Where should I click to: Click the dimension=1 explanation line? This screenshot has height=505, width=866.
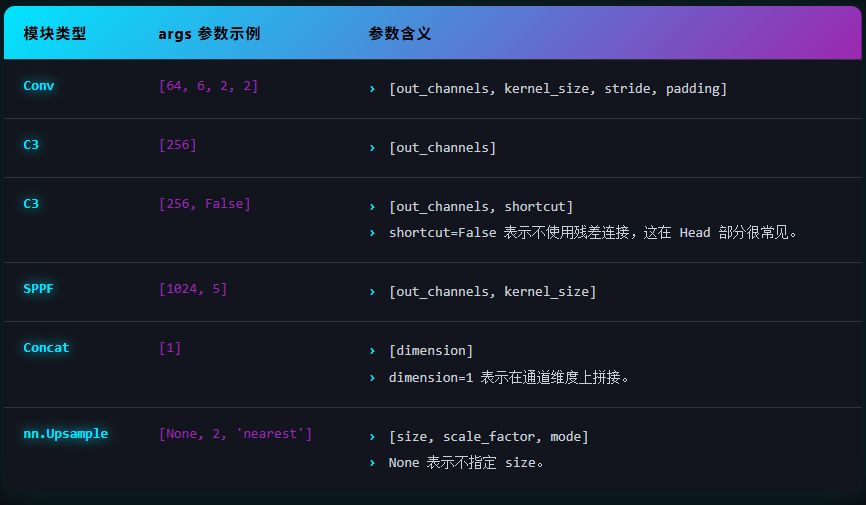[509, 377]
